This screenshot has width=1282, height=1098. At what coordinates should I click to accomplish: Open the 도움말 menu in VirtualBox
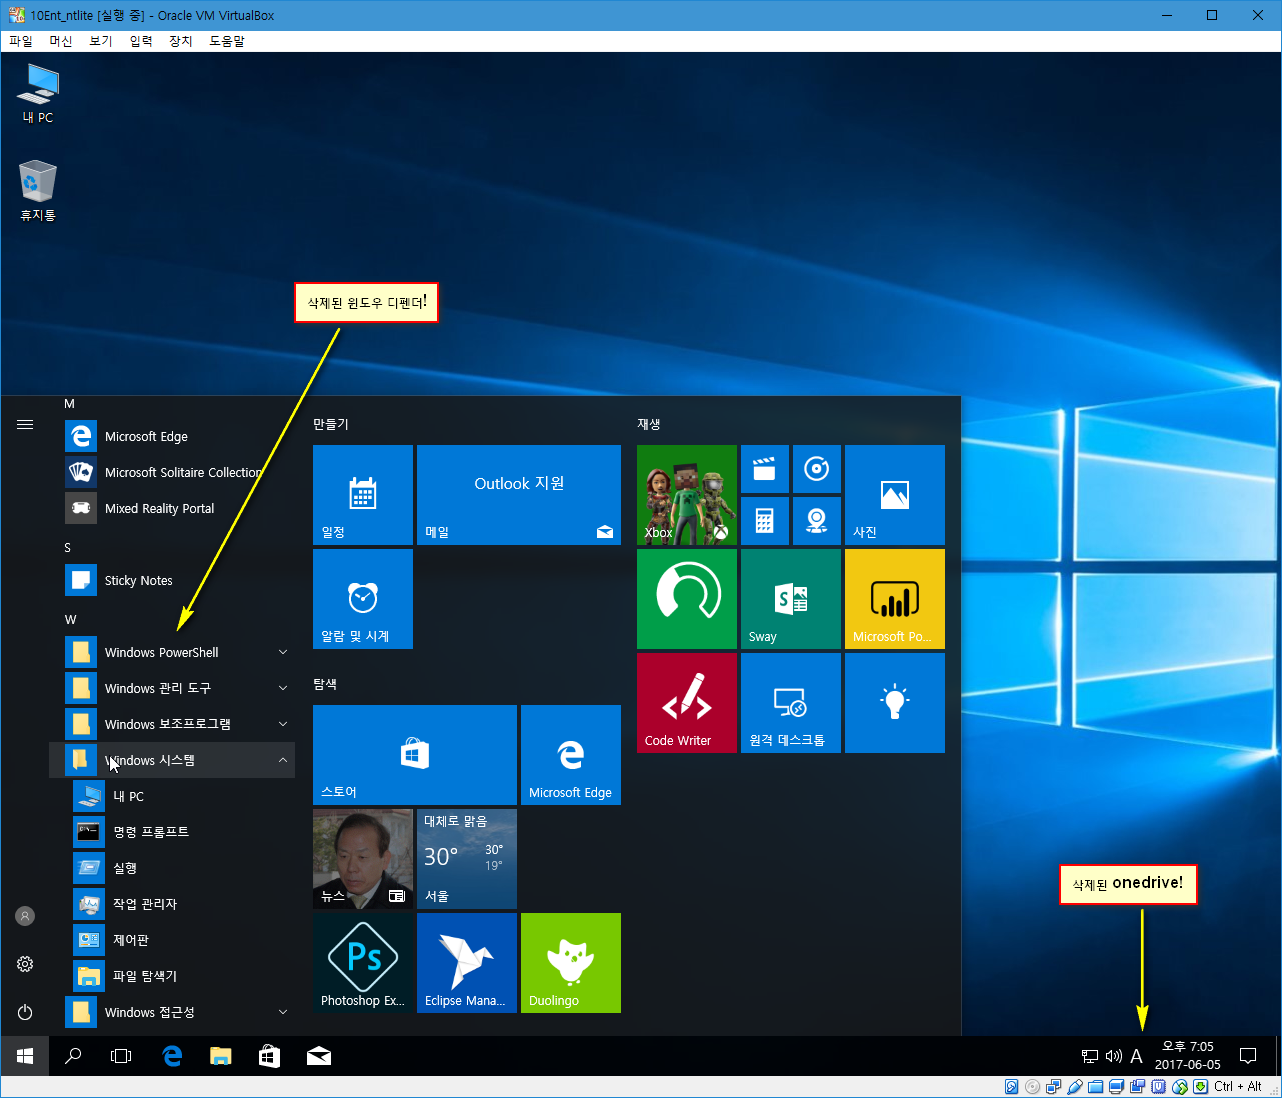pyautogui.click(x=227, y=41)
